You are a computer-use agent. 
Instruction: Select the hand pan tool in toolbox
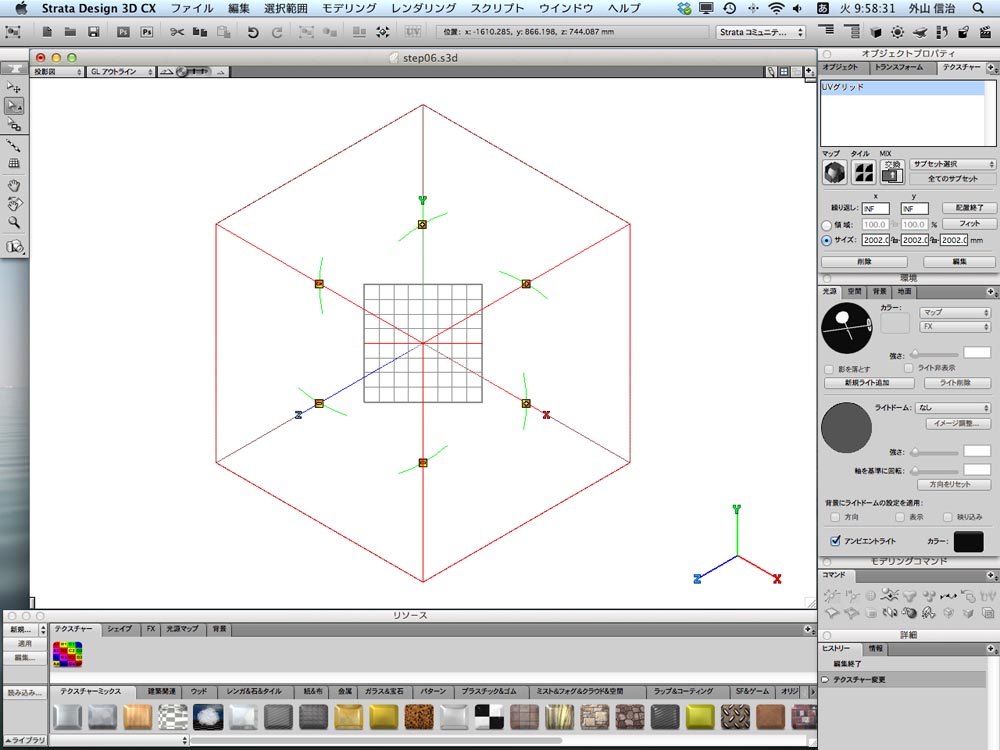[x=14, y=186]
